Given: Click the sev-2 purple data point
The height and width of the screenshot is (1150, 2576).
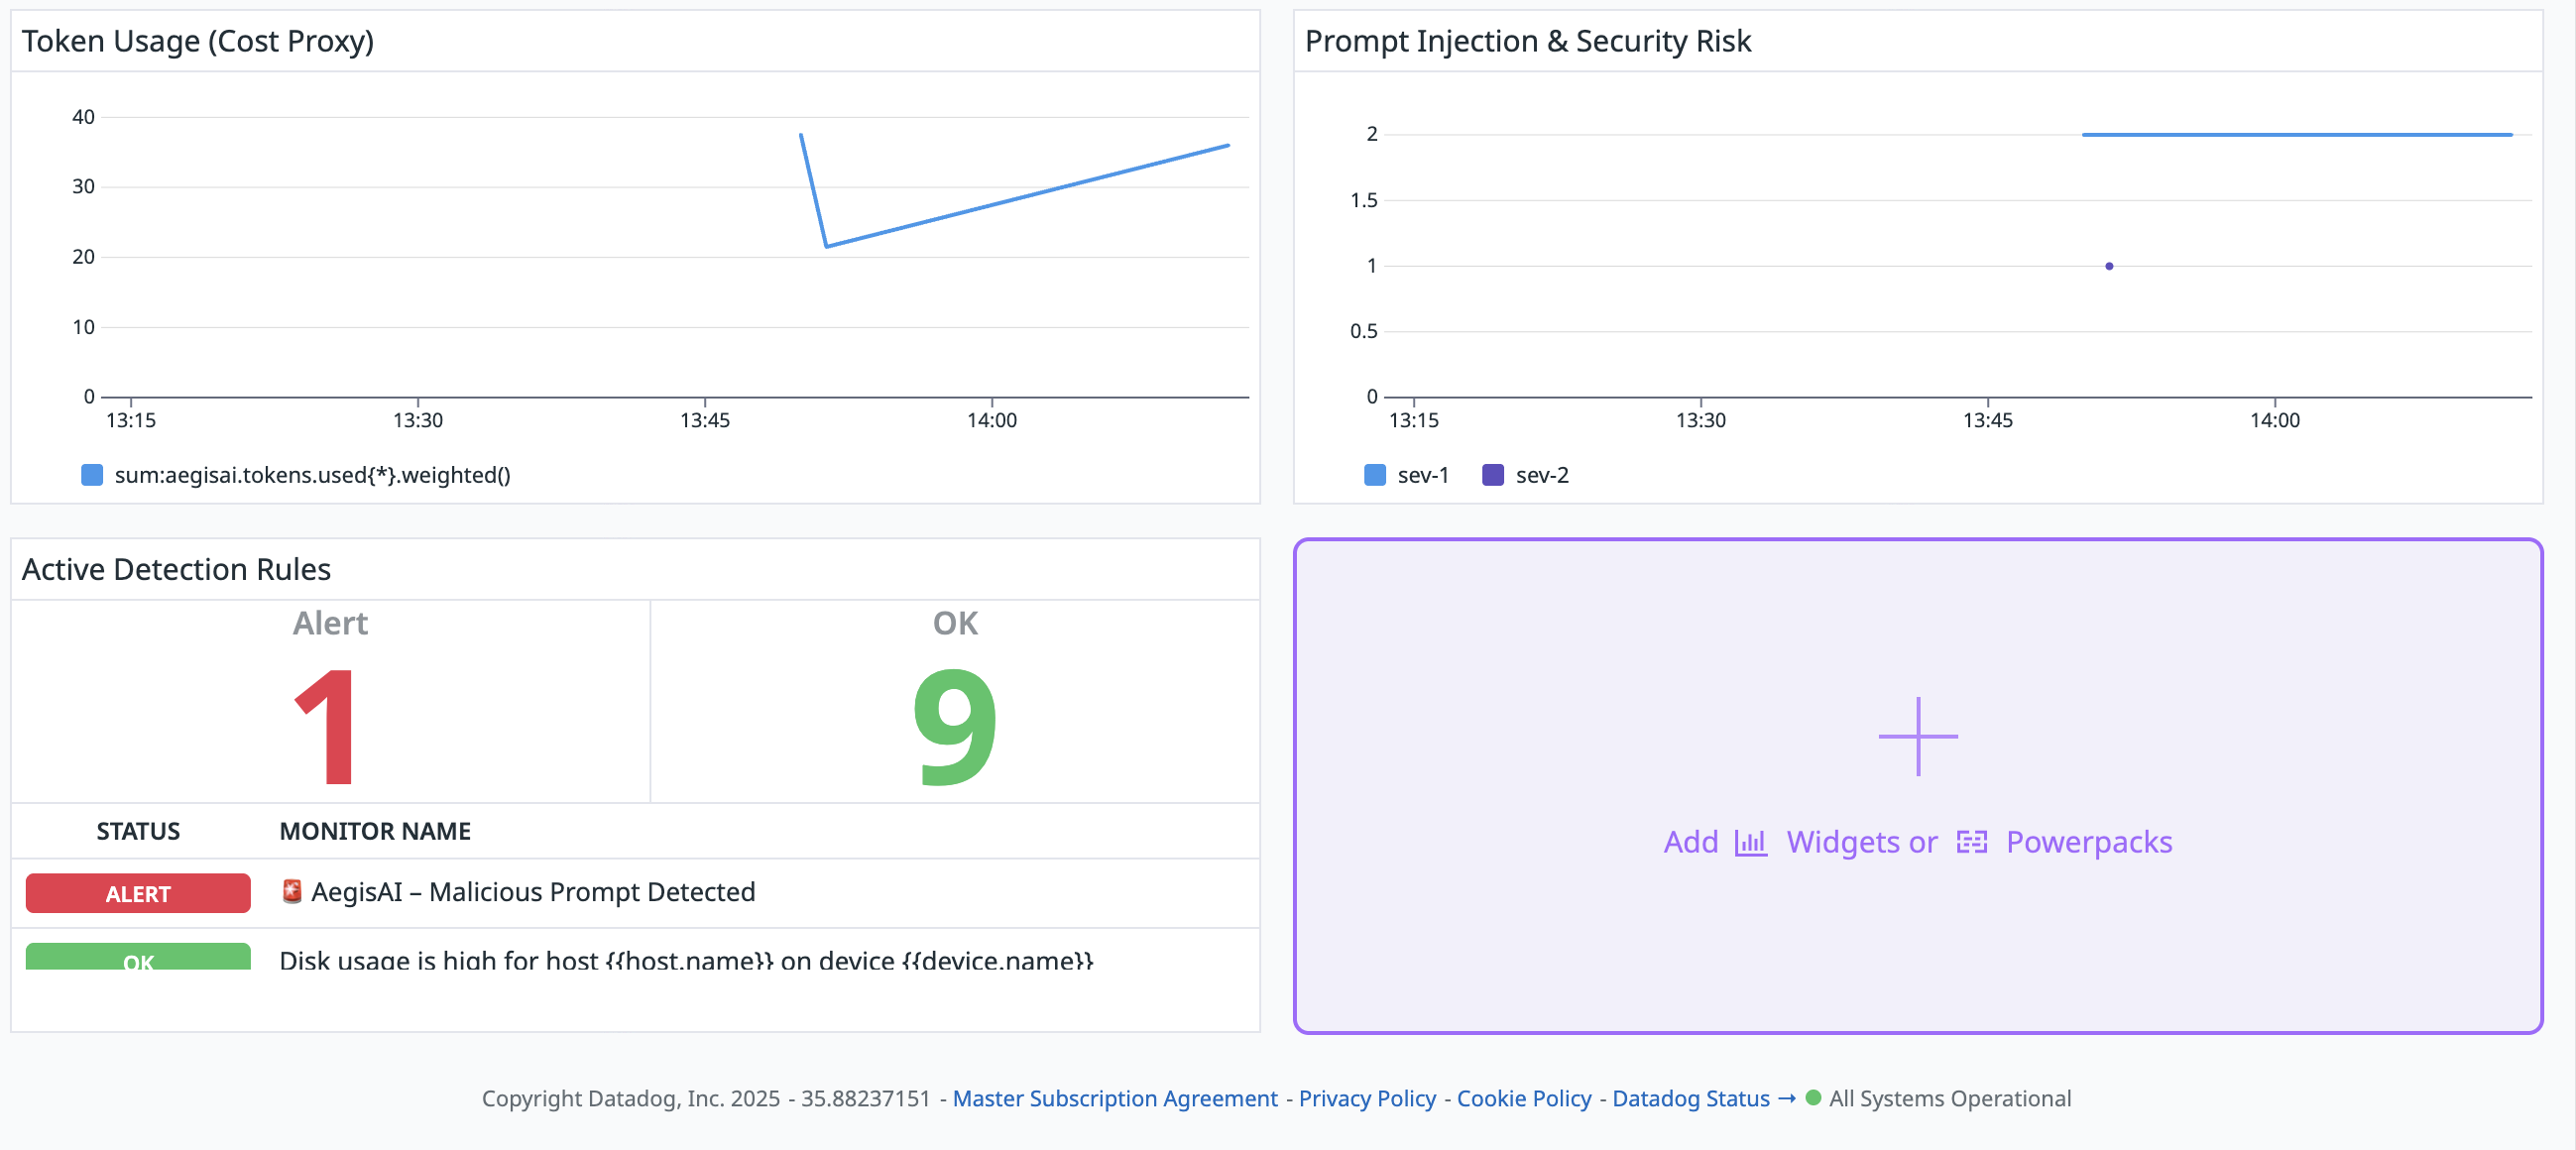Looking at the screenshot, I should pos(2109,266).
